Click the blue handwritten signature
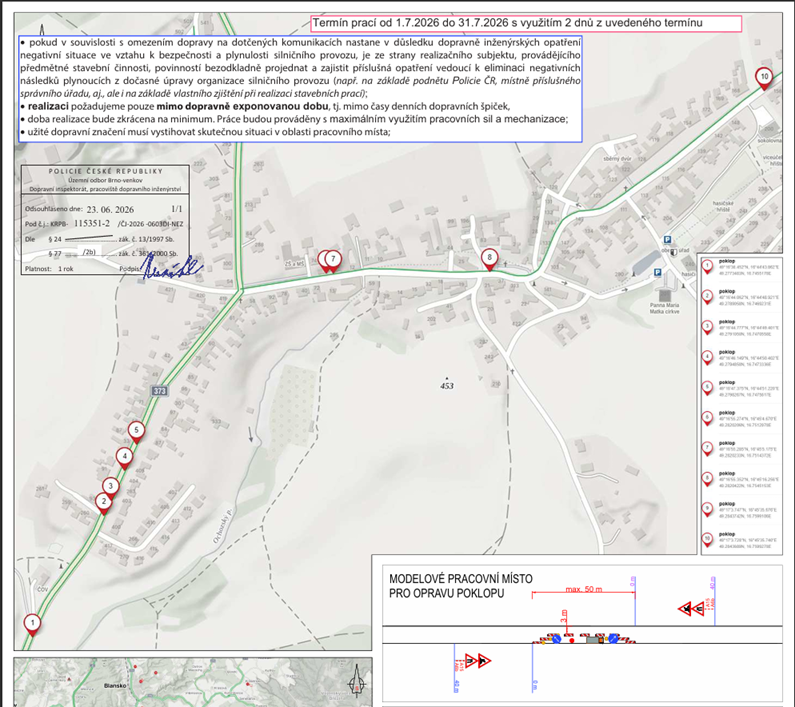The width and height of the screenshot is (795, 707). (170, 267)
